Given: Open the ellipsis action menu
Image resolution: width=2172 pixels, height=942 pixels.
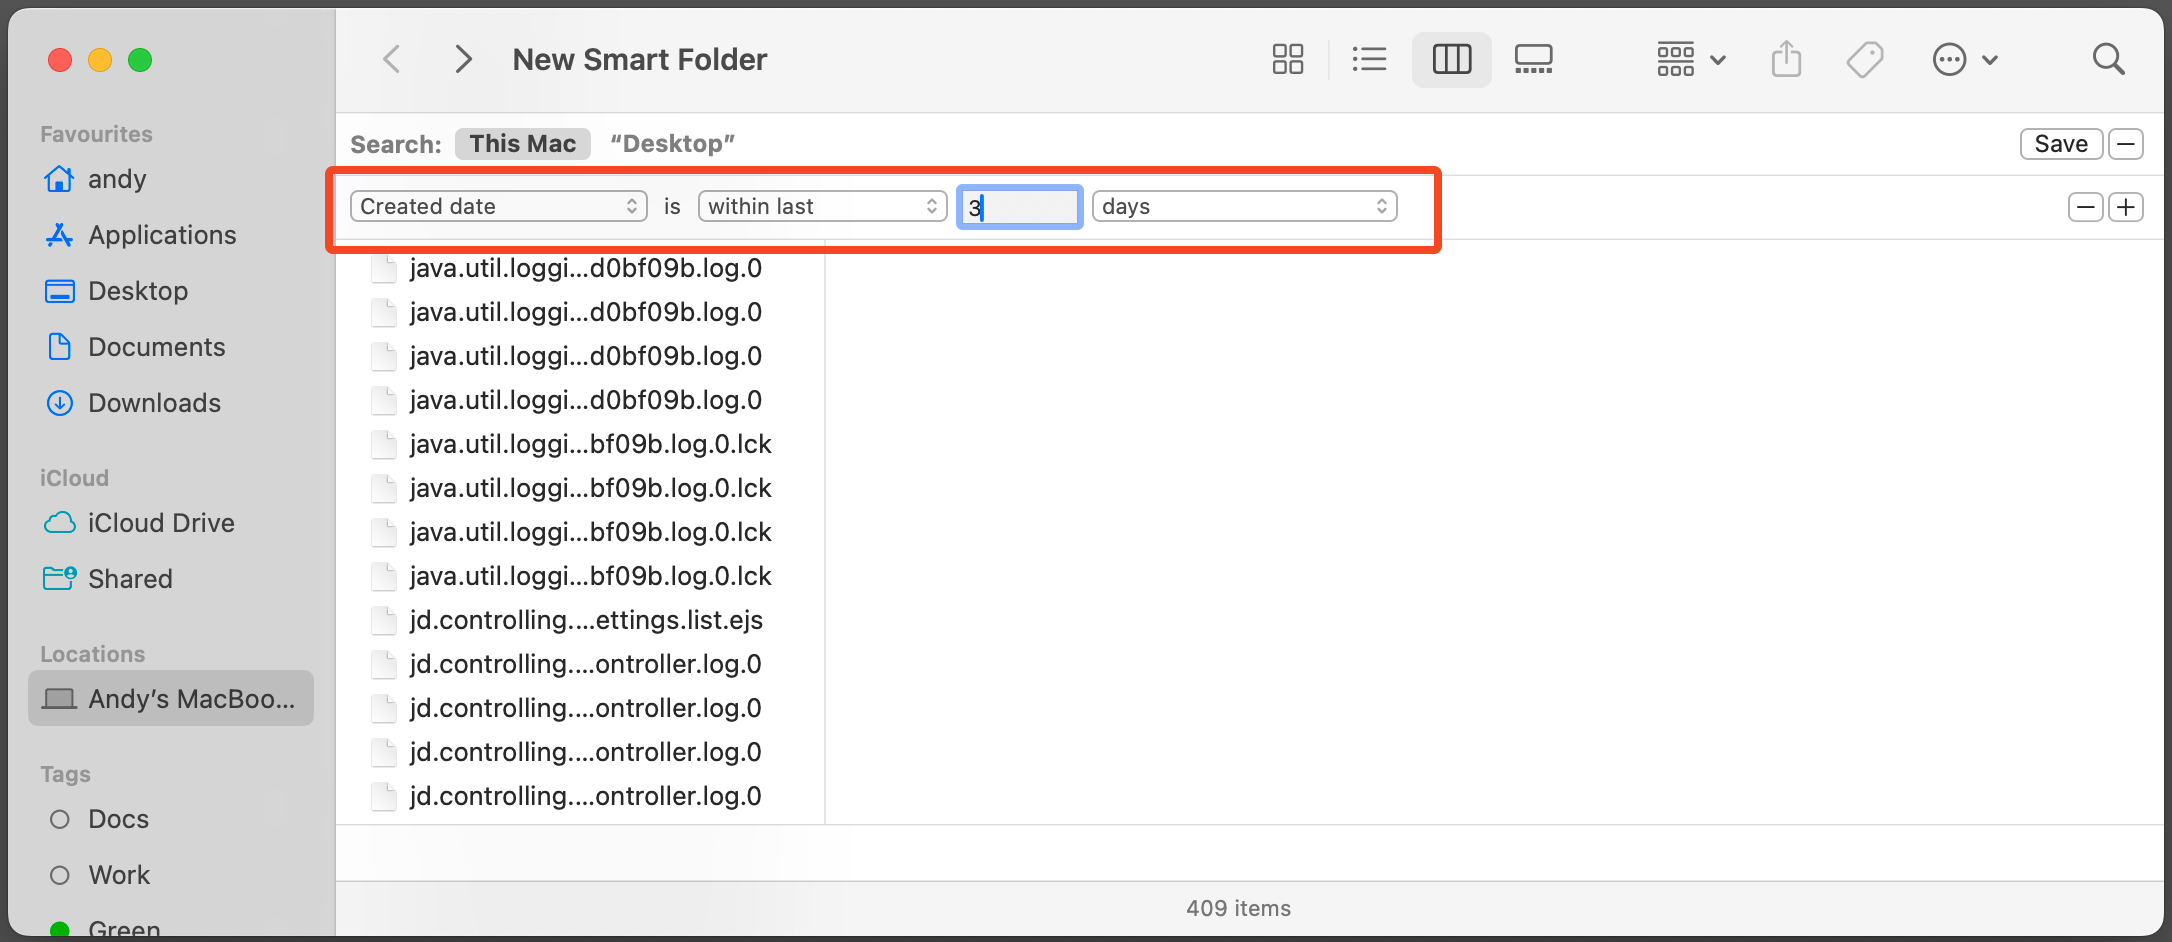Looking at the screenshot, I should tap(1964, 59).
